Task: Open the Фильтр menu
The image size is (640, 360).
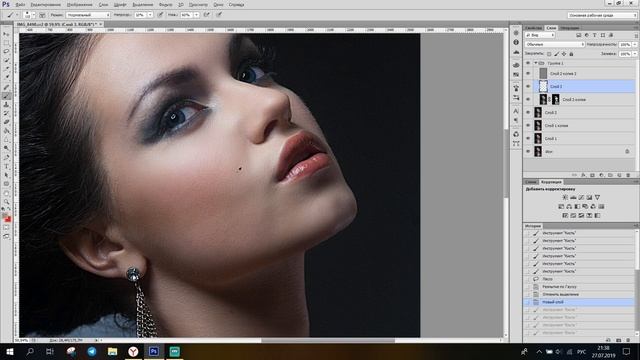Action: (x=165, y=4)
